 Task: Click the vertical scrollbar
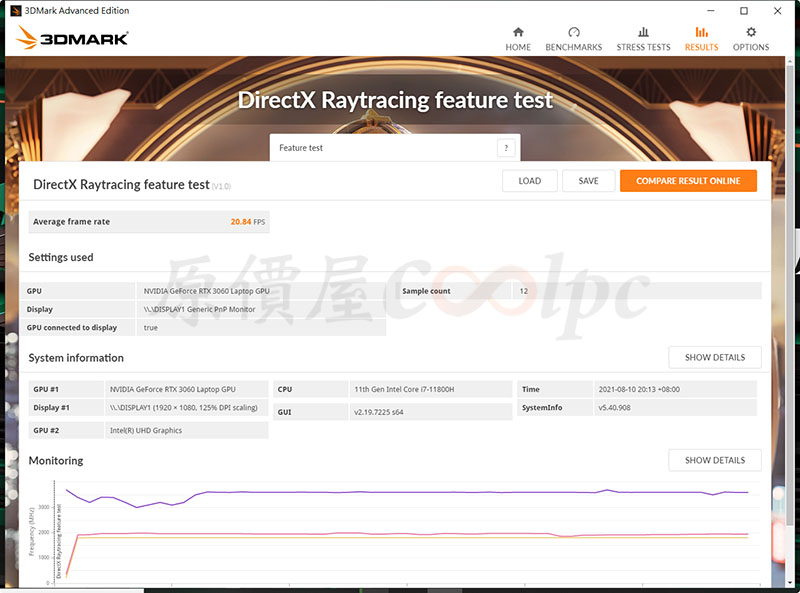coord(790,296)
